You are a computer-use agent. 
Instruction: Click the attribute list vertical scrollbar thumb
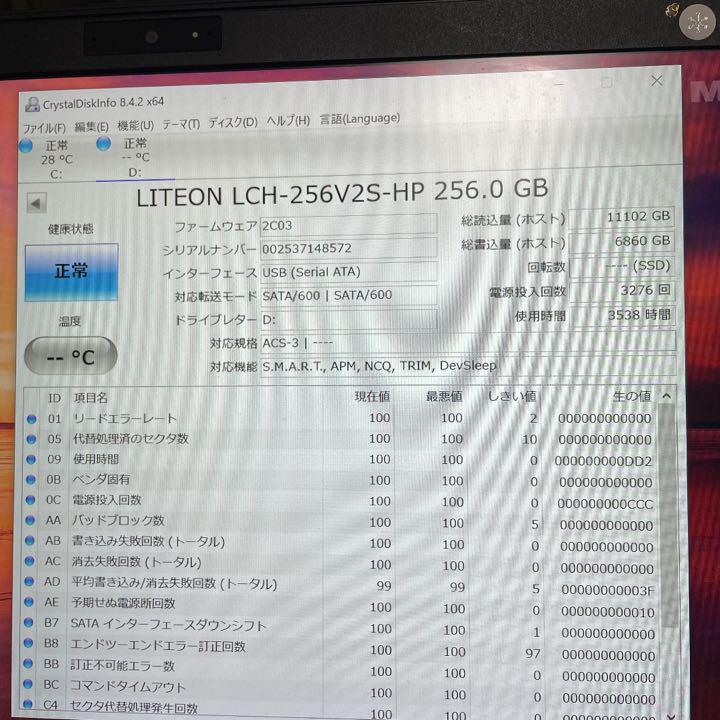(668, 514)
